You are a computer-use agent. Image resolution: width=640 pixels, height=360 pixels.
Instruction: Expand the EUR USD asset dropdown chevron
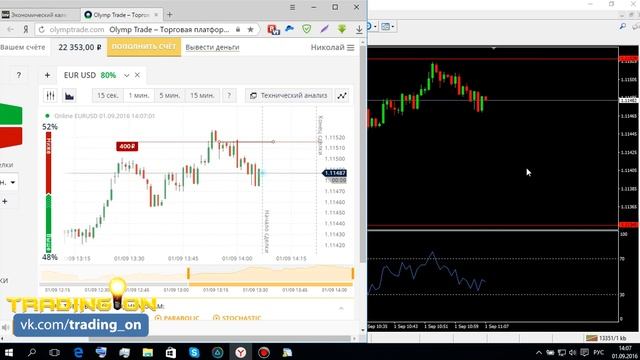coord(127,76)
